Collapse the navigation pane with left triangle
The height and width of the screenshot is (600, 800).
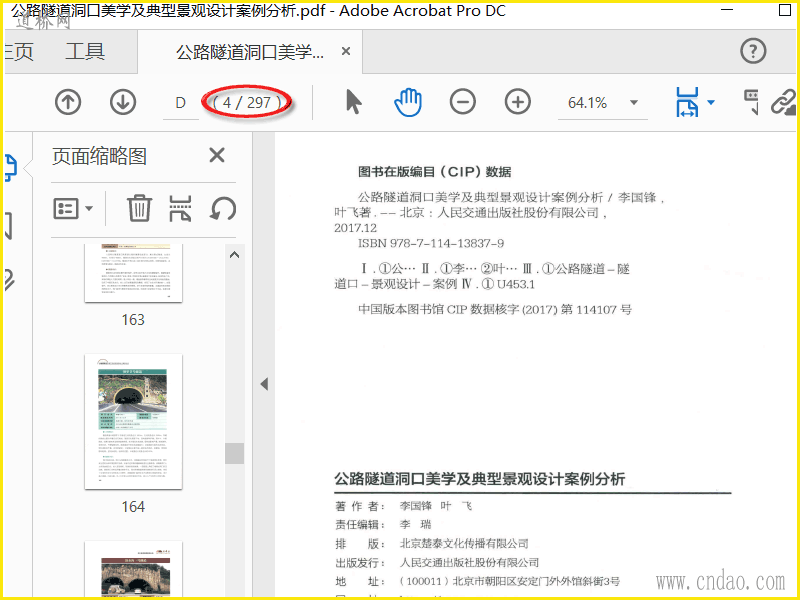pyautogui.click(x=264, y=384)
